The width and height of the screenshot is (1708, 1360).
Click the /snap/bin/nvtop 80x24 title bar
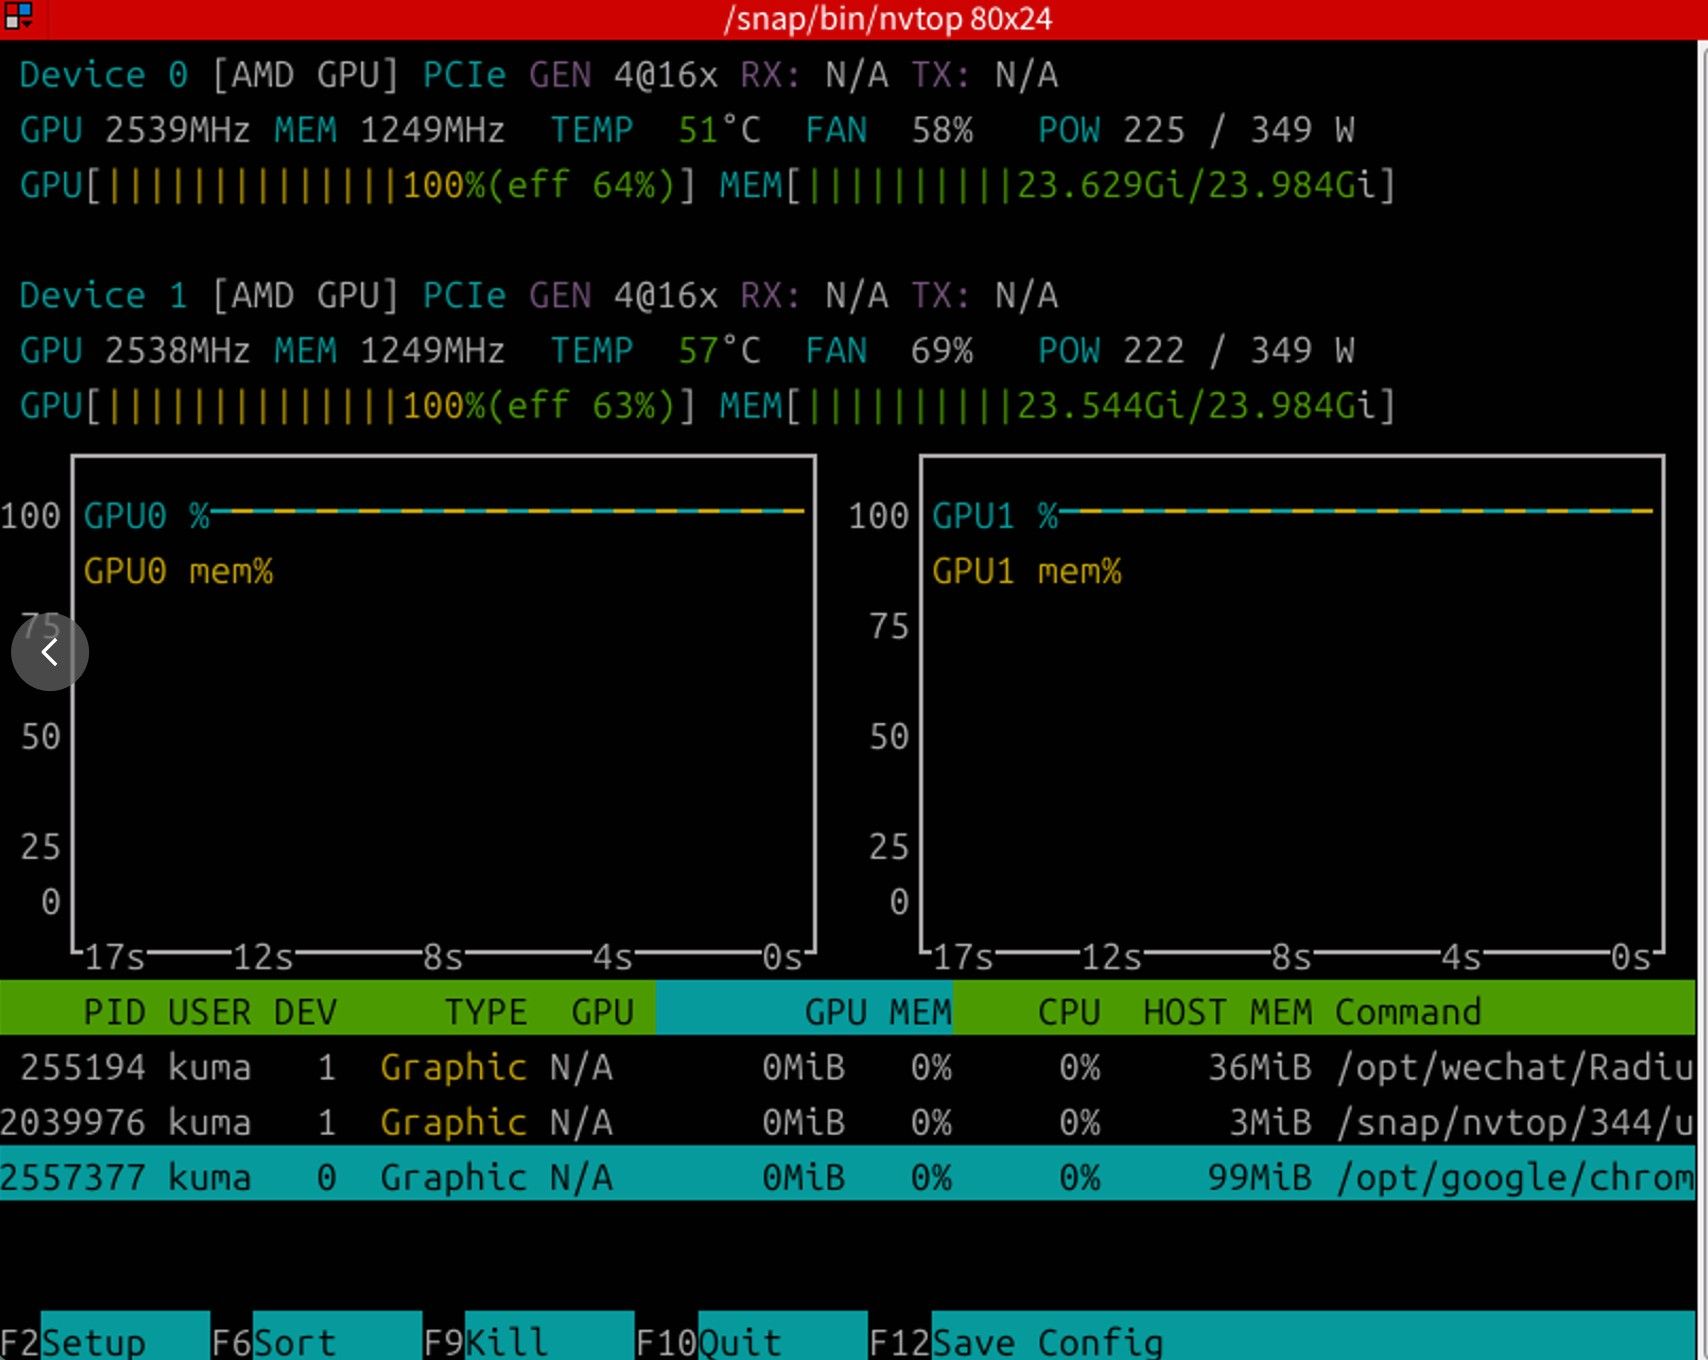888,19
